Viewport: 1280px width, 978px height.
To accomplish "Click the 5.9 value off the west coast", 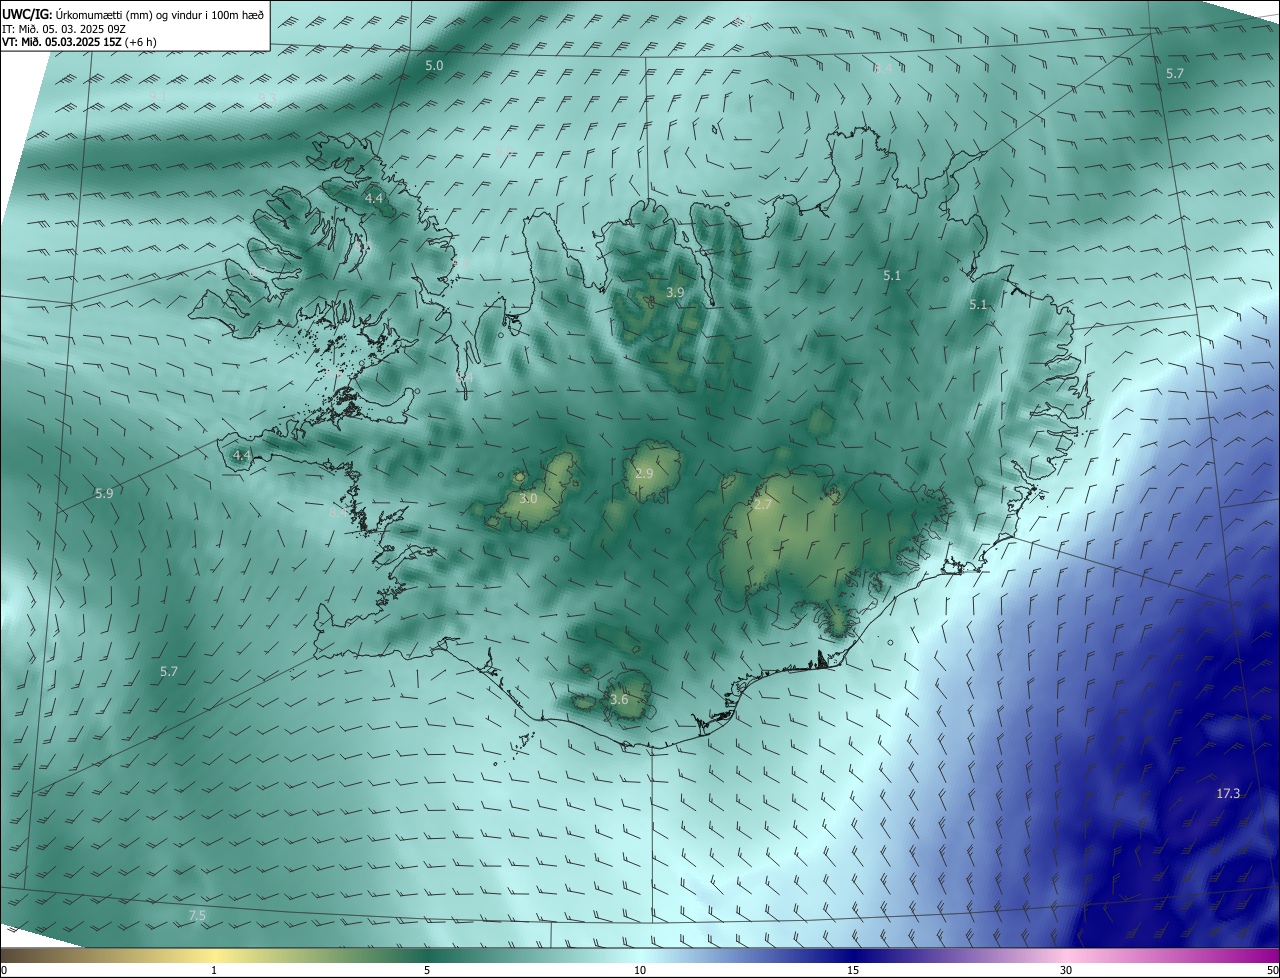I will tap(104, 493).
